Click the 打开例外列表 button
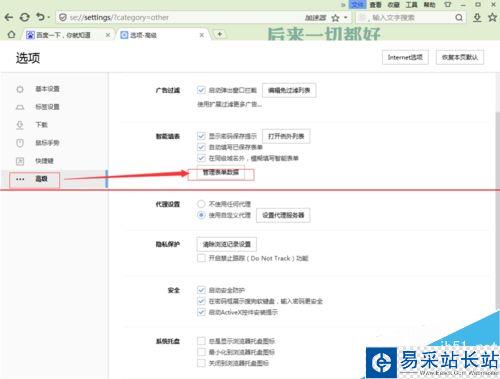 pyautogui.click(x=286, y=136)
